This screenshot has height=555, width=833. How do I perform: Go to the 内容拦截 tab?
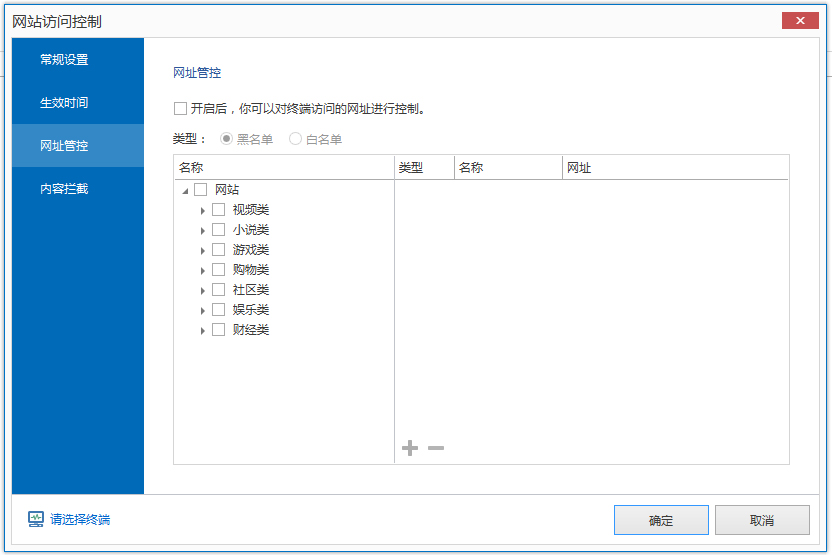(64, 188)
